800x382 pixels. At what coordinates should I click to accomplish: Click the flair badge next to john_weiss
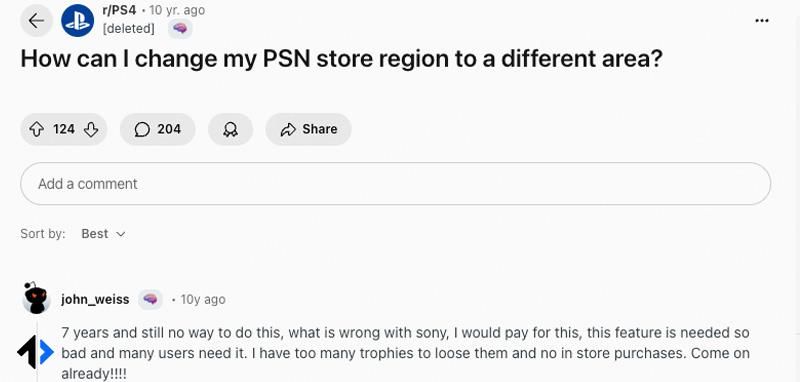[x=150, y=299]
